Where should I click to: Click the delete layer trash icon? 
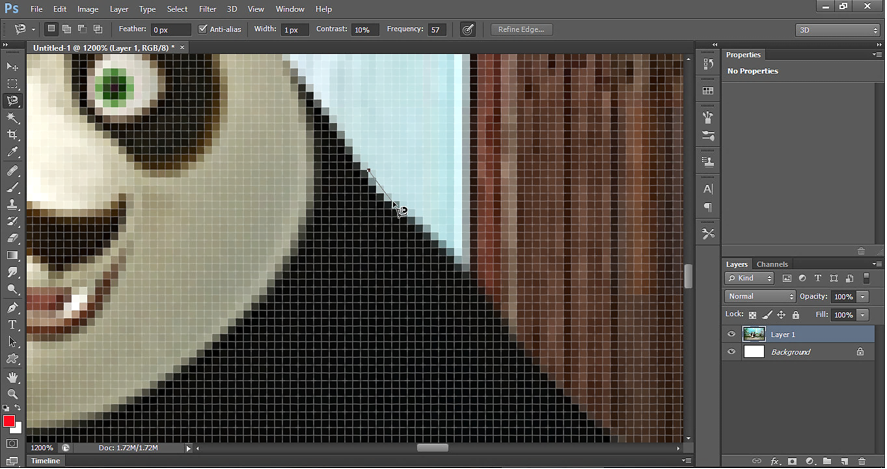[x=862, y=462]
